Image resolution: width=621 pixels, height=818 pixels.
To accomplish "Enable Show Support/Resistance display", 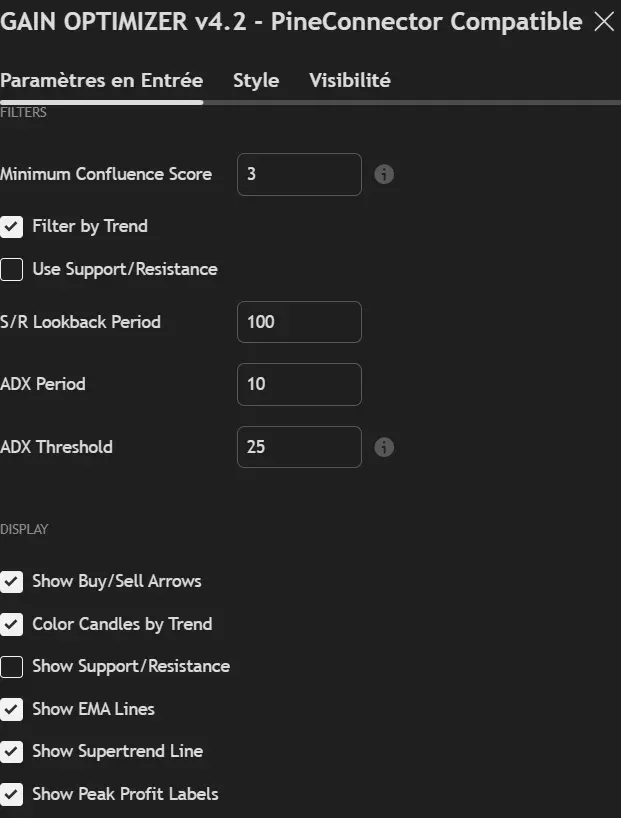I will coord(13,666).
